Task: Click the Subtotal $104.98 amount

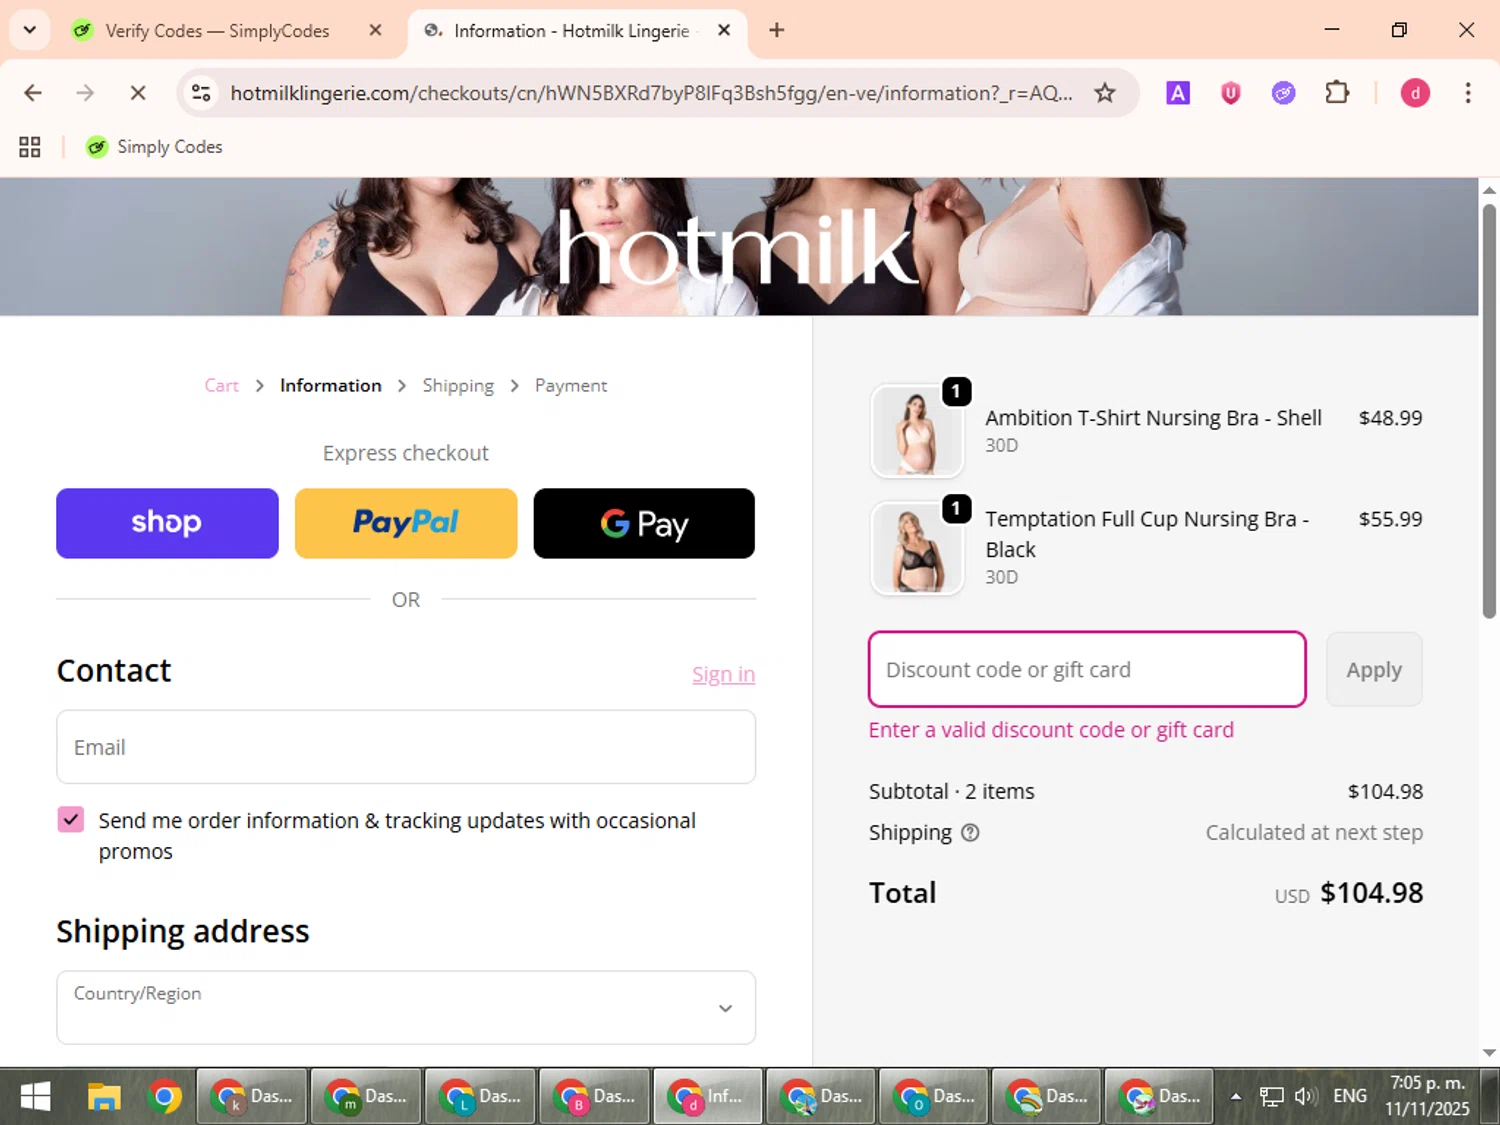Action: pos(1385,791)
